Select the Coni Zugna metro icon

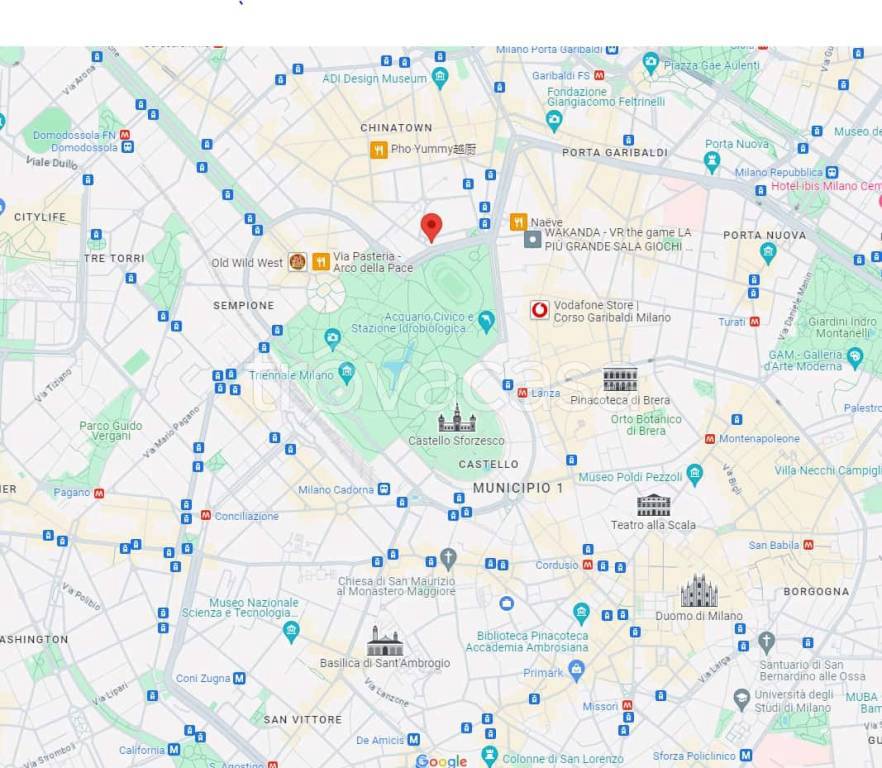pos(239,678)
